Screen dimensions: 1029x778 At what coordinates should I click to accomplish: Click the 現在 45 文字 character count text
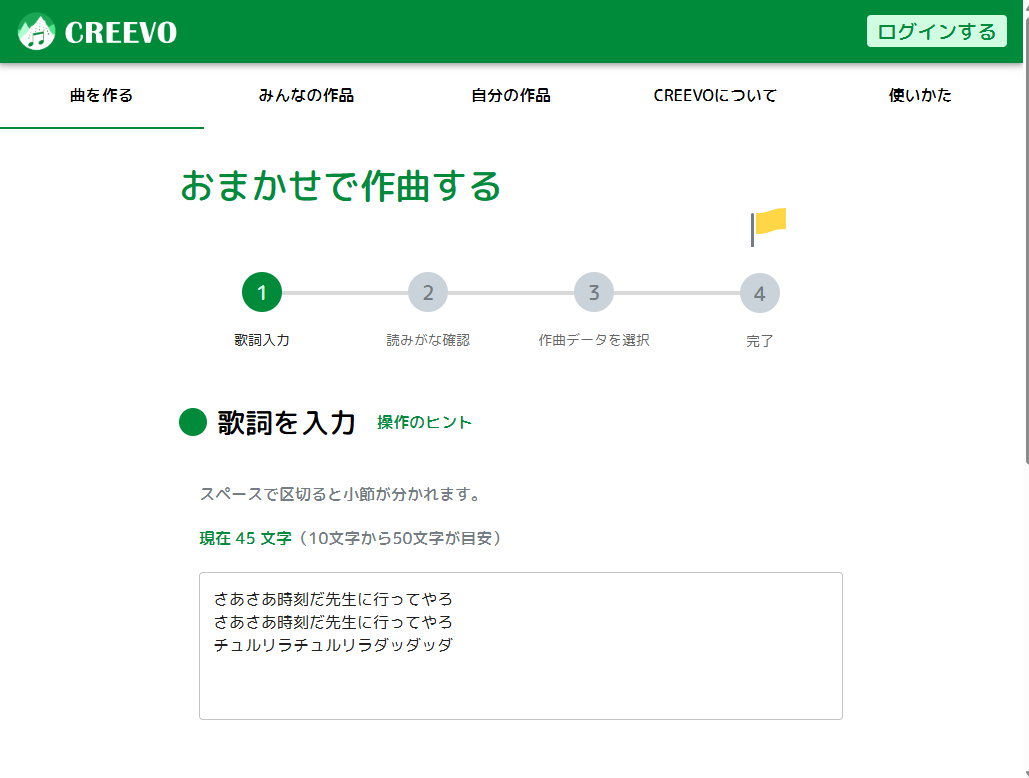click(245, 539)
